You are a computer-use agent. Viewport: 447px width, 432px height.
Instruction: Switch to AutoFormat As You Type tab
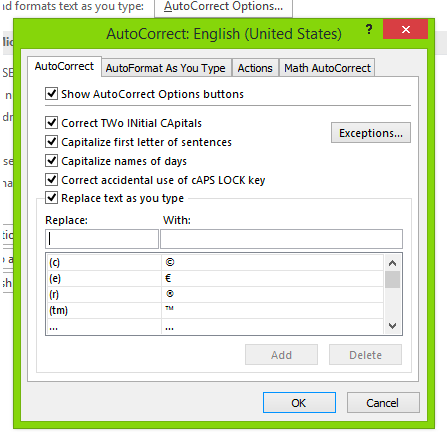166,68
